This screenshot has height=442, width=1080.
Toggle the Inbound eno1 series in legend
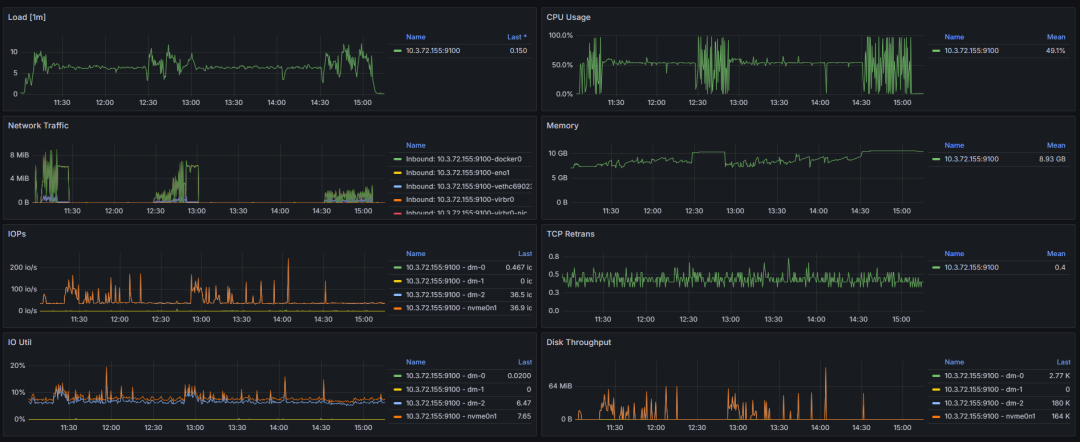(459, 172)
